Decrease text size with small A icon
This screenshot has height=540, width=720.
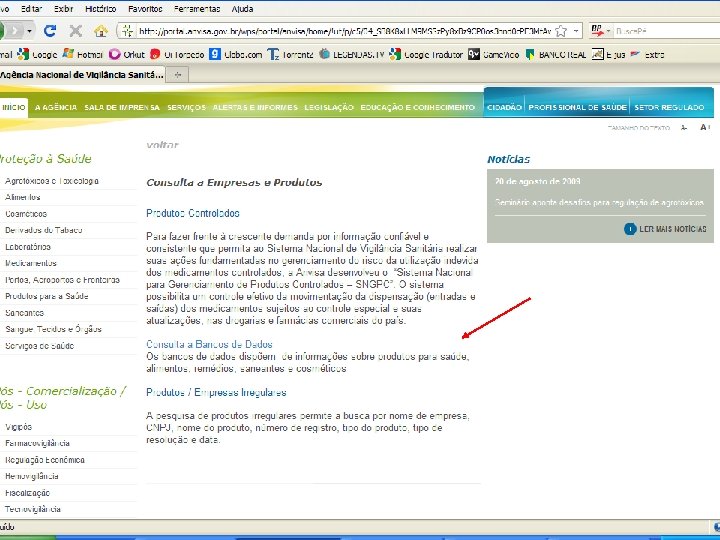[684, 128]
